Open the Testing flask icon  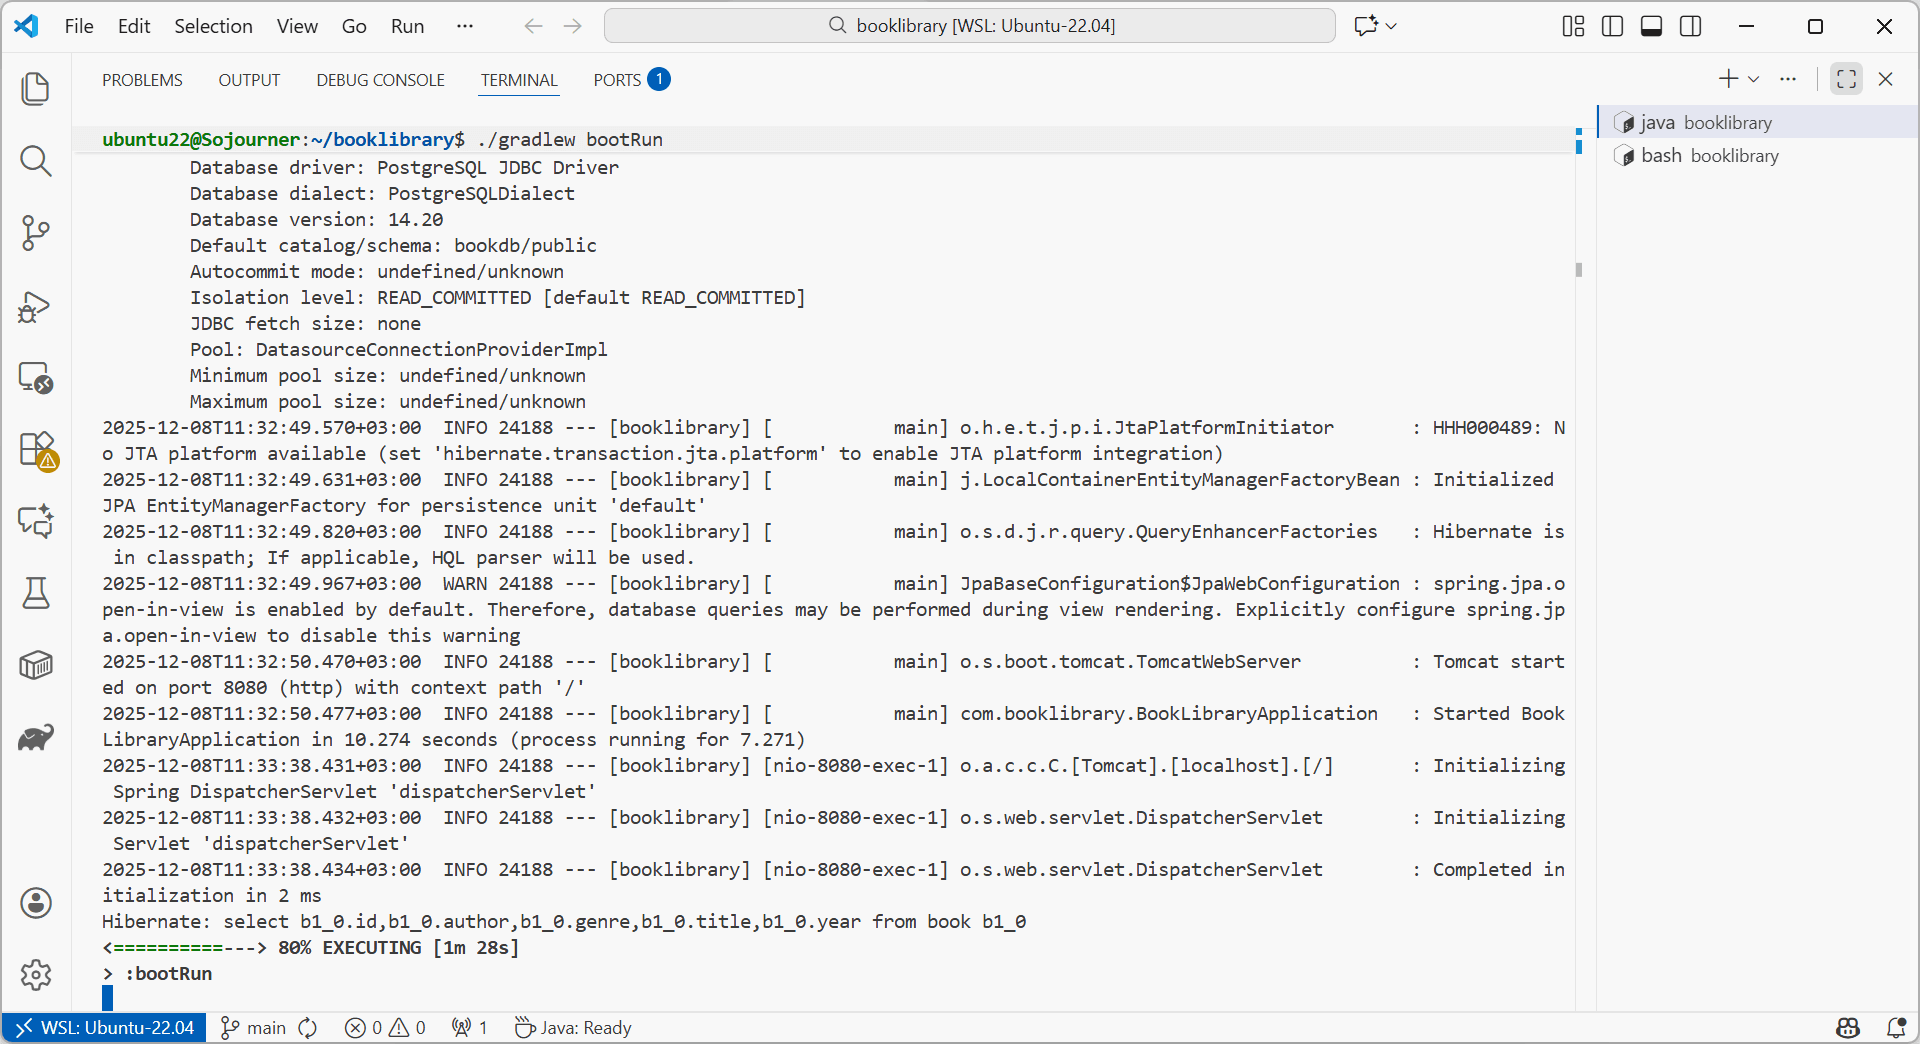coord(36,593)
